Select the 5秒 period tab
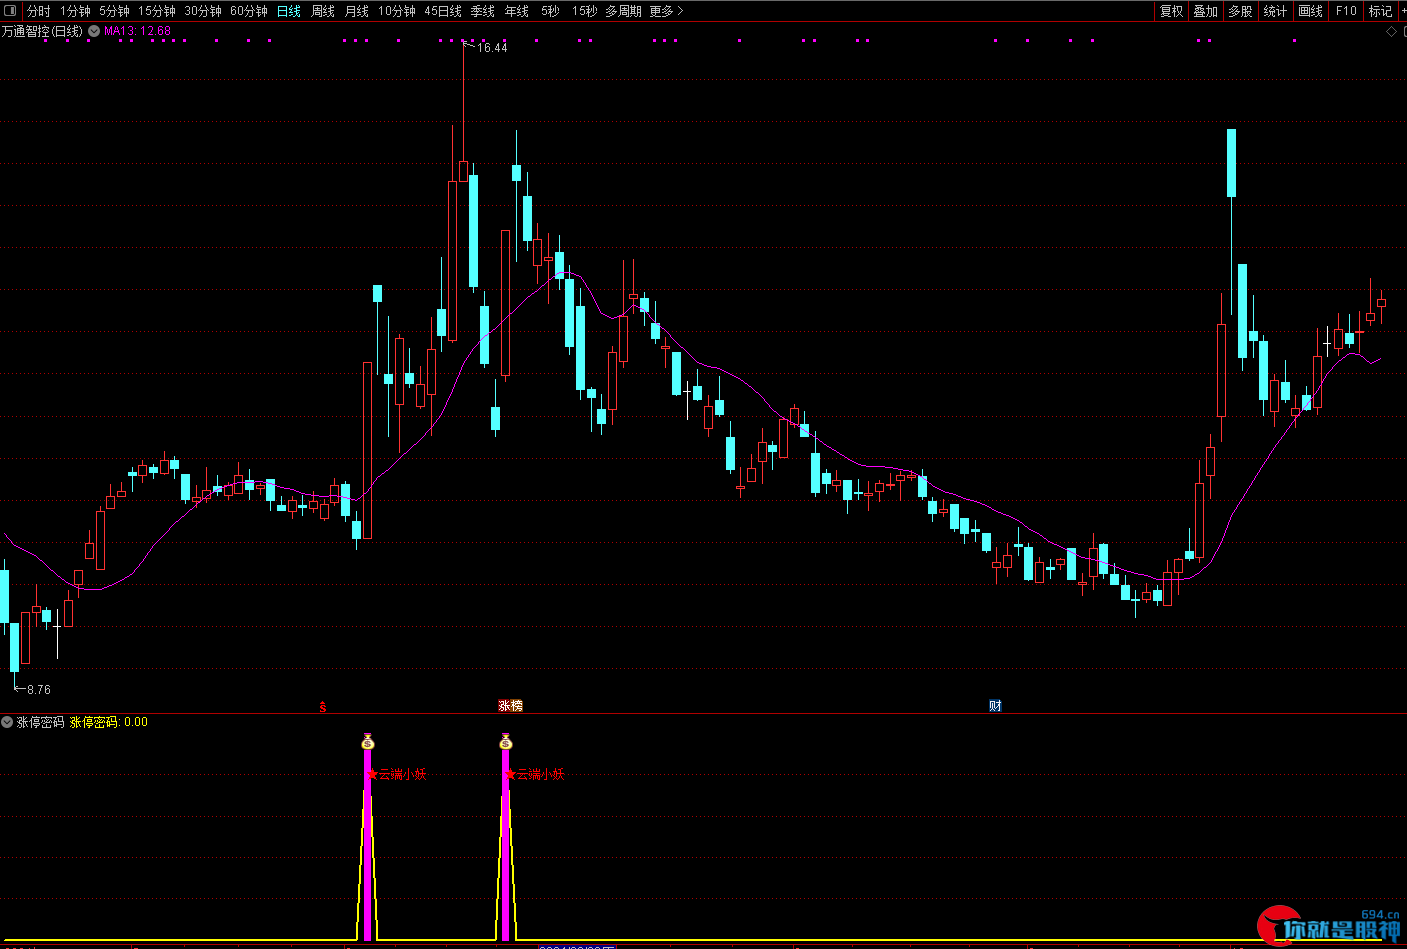 click(x=551, y=11)
